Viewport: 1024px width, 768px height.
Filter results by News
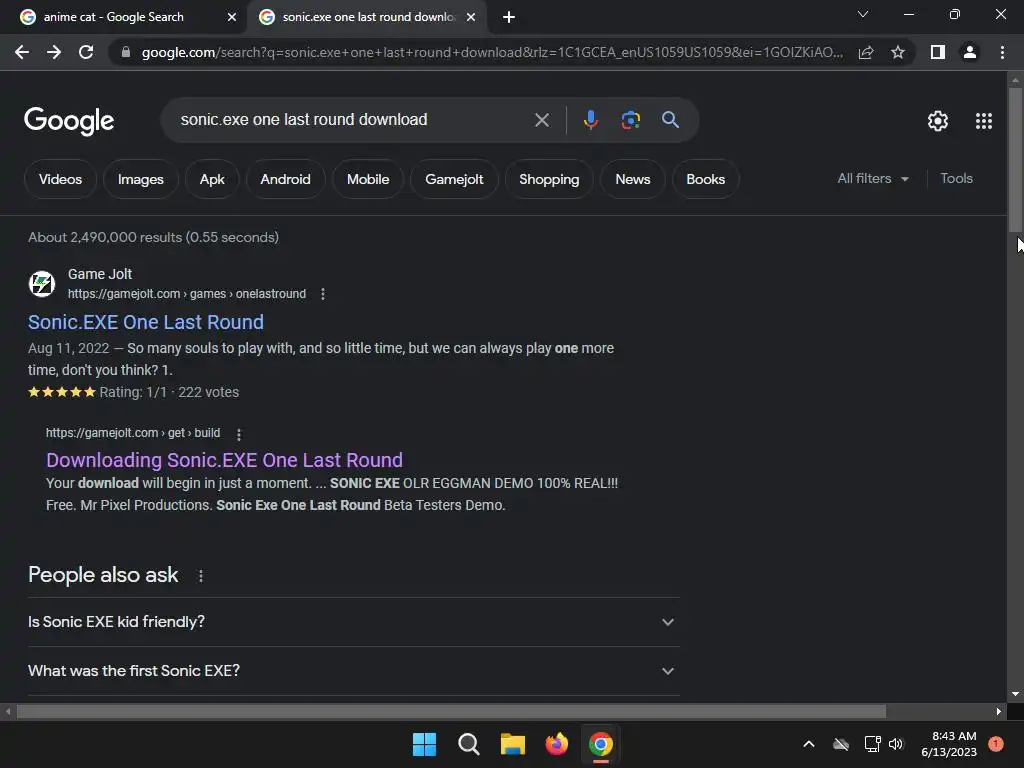633,179
